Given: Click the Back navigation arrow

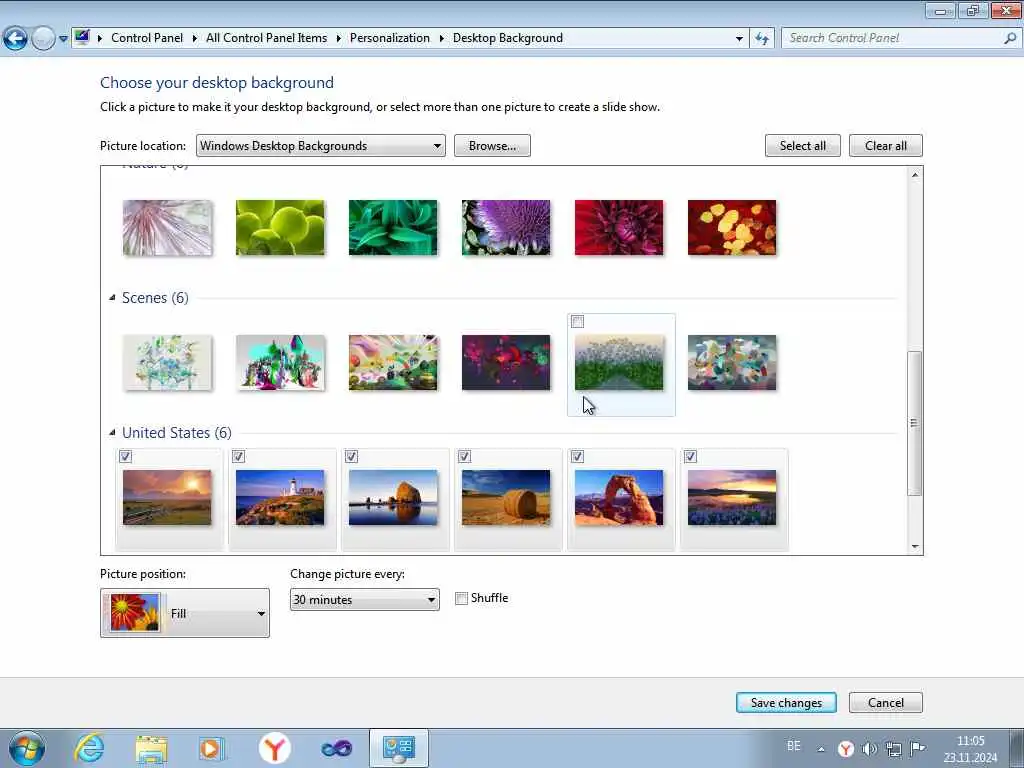Looking at the screenshot, I should 15,39.
